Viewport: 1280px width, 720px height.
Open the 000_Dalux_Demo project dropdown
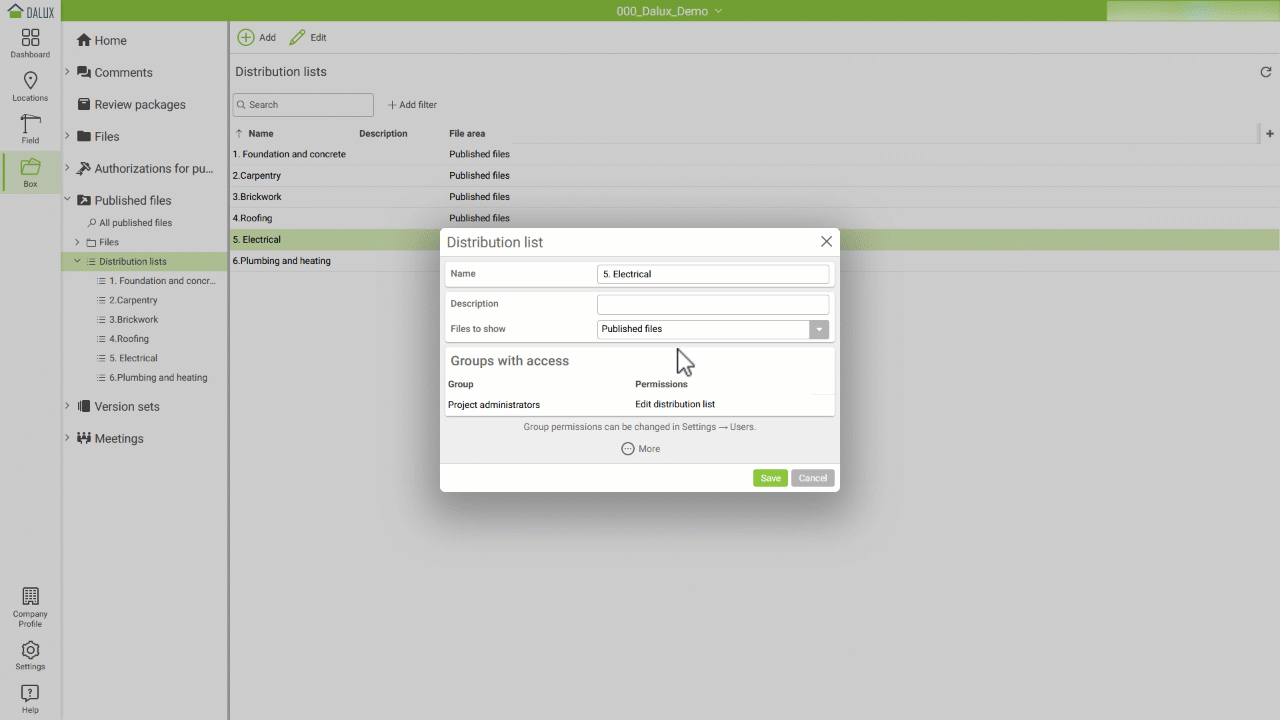669,11
